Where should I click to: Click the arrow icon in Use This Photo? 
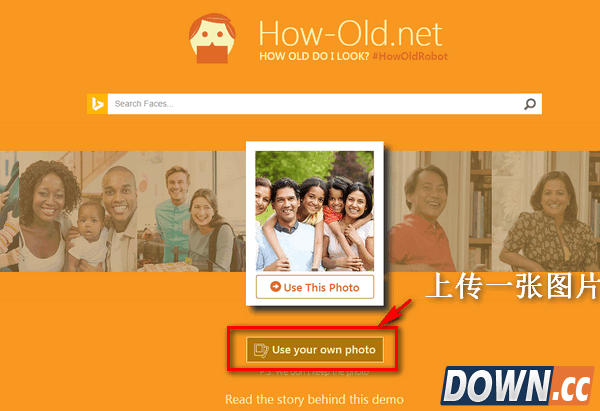click(275, 286)
